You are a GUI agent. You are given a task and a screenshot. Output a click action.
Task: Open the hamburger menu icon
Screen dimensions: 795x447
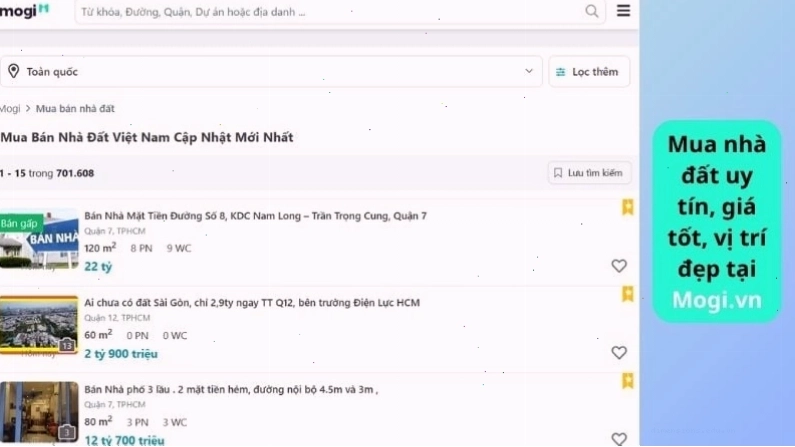(624, 11)
